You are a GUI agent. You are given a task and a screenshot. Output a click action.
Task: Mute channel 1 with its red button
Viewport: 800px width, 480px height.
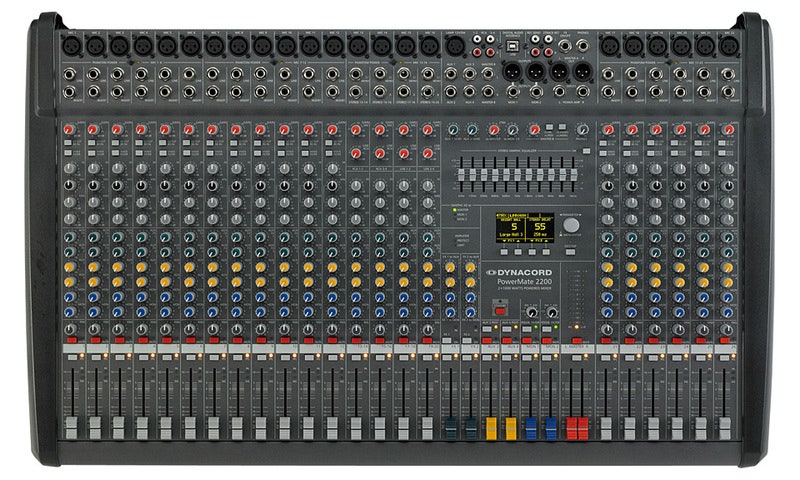tap(70, 342)
